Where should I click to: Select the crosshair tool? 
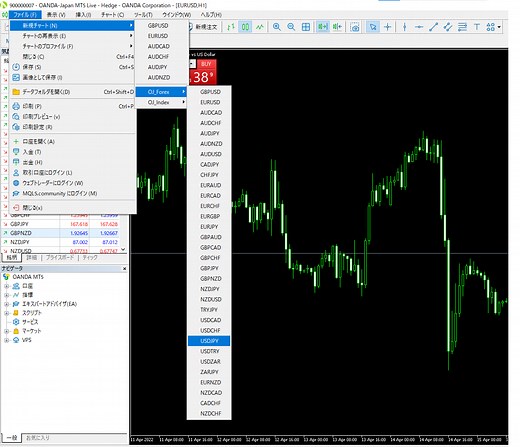(387, 27)
